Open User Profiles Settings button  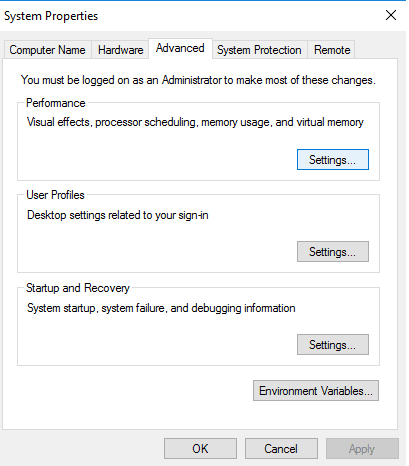(333, 252)
